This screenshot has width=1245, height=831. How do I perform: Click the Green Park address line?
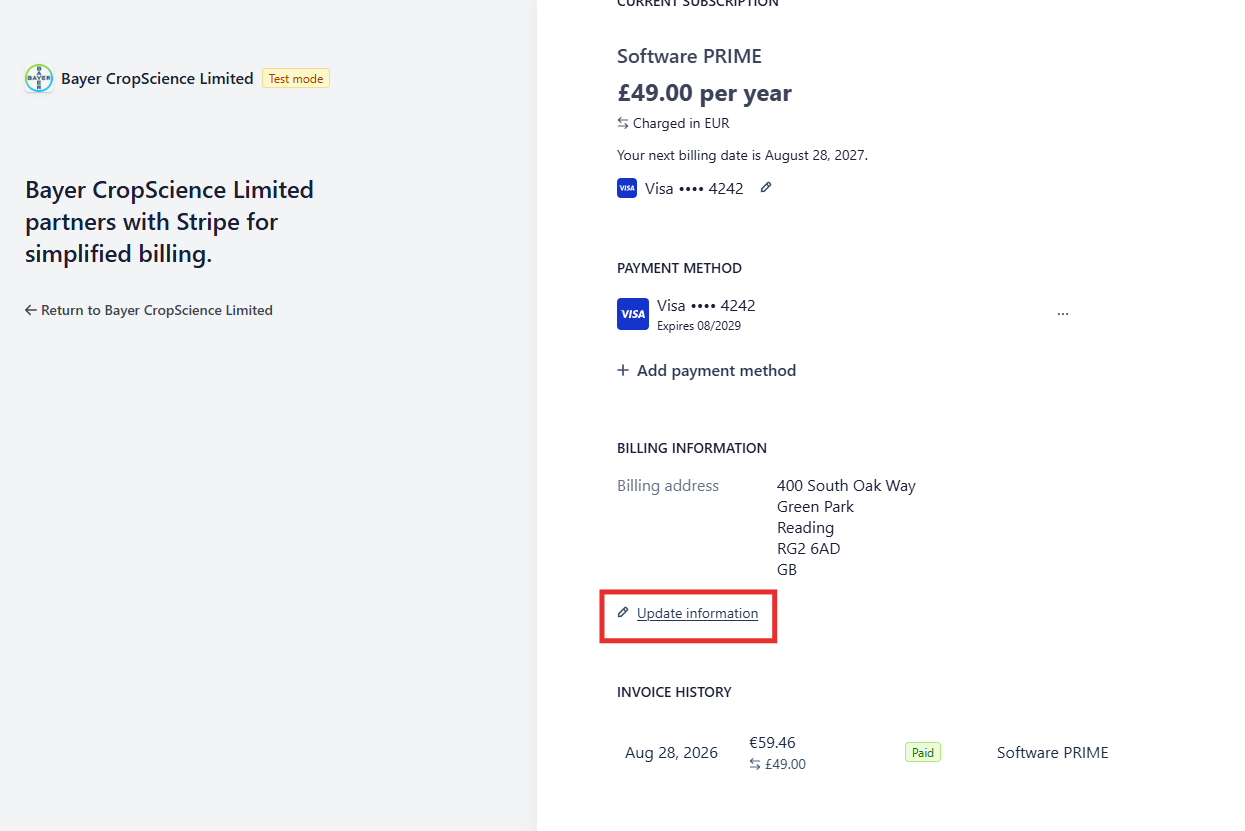(815, 506)
